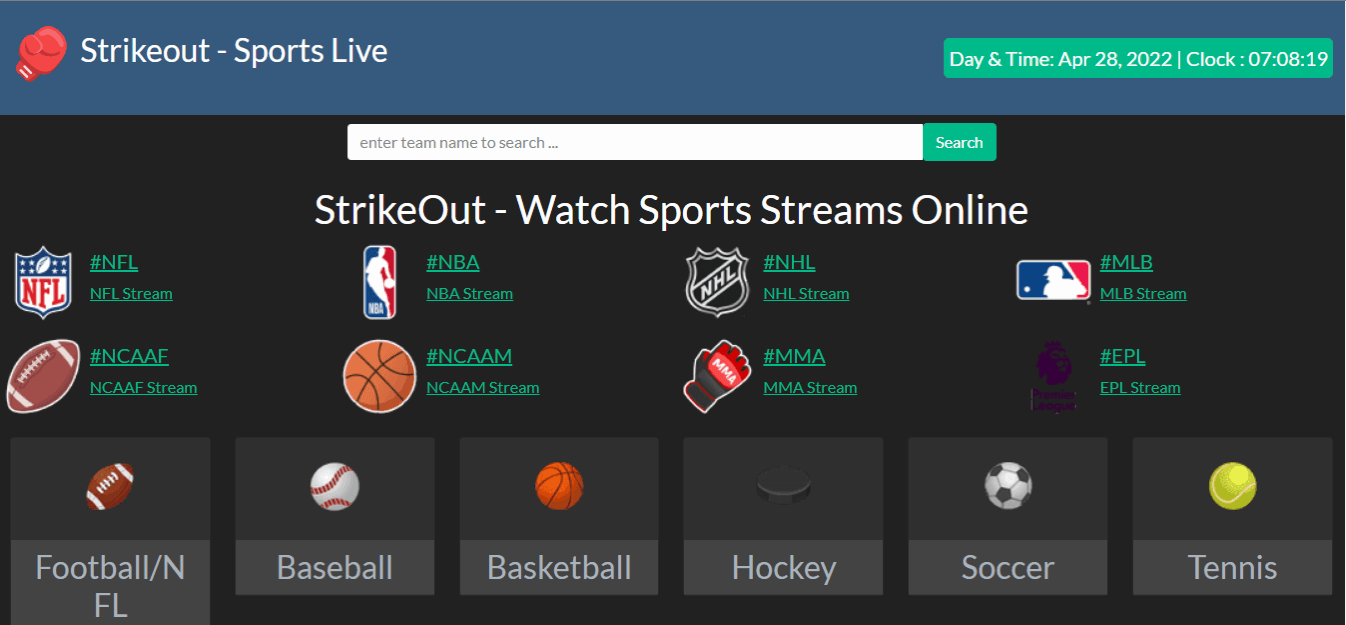Focus the team name search field

pyautogui.click(x=635, y=142)
